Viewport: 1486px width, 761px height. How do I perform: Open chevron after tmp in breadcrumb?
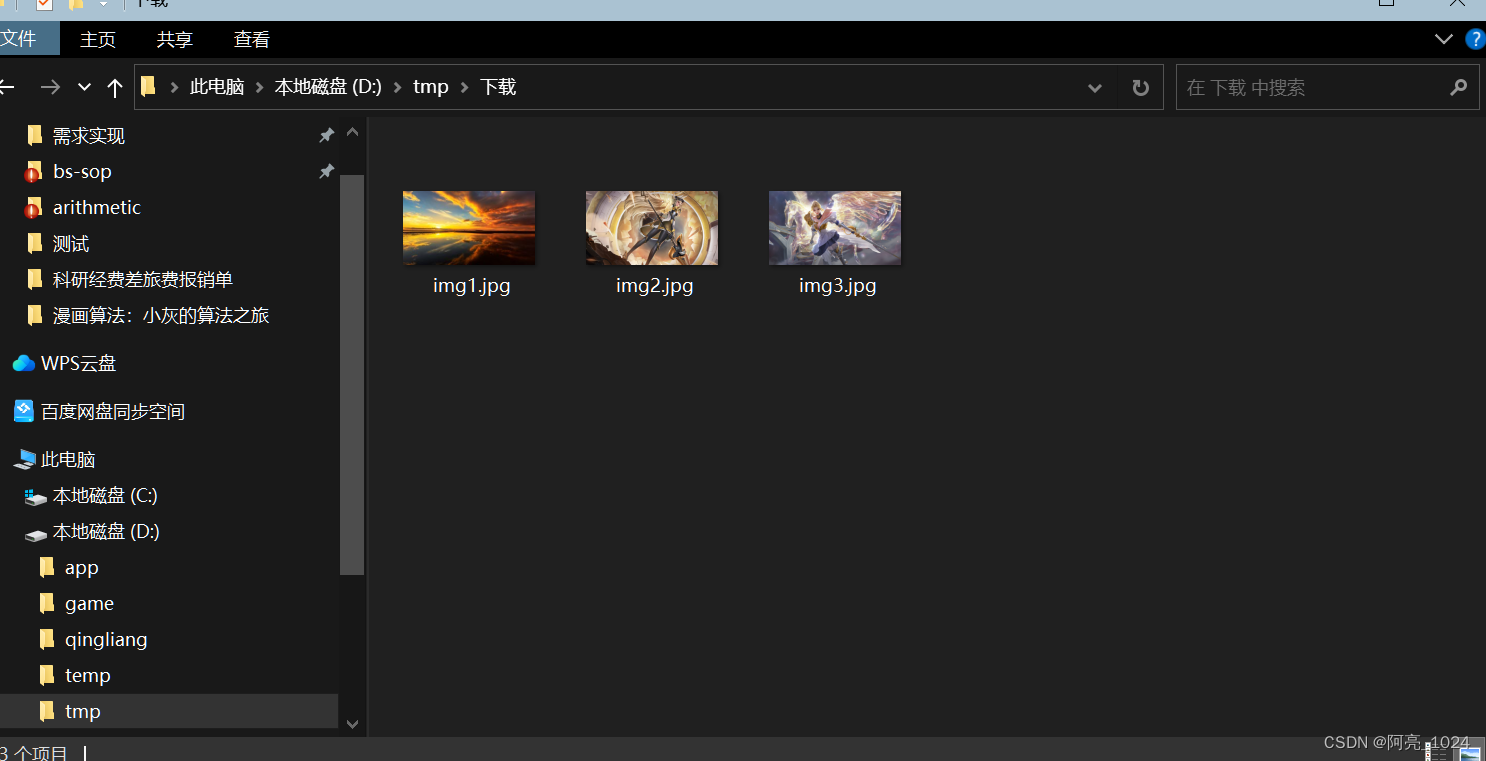coord(464,87)
